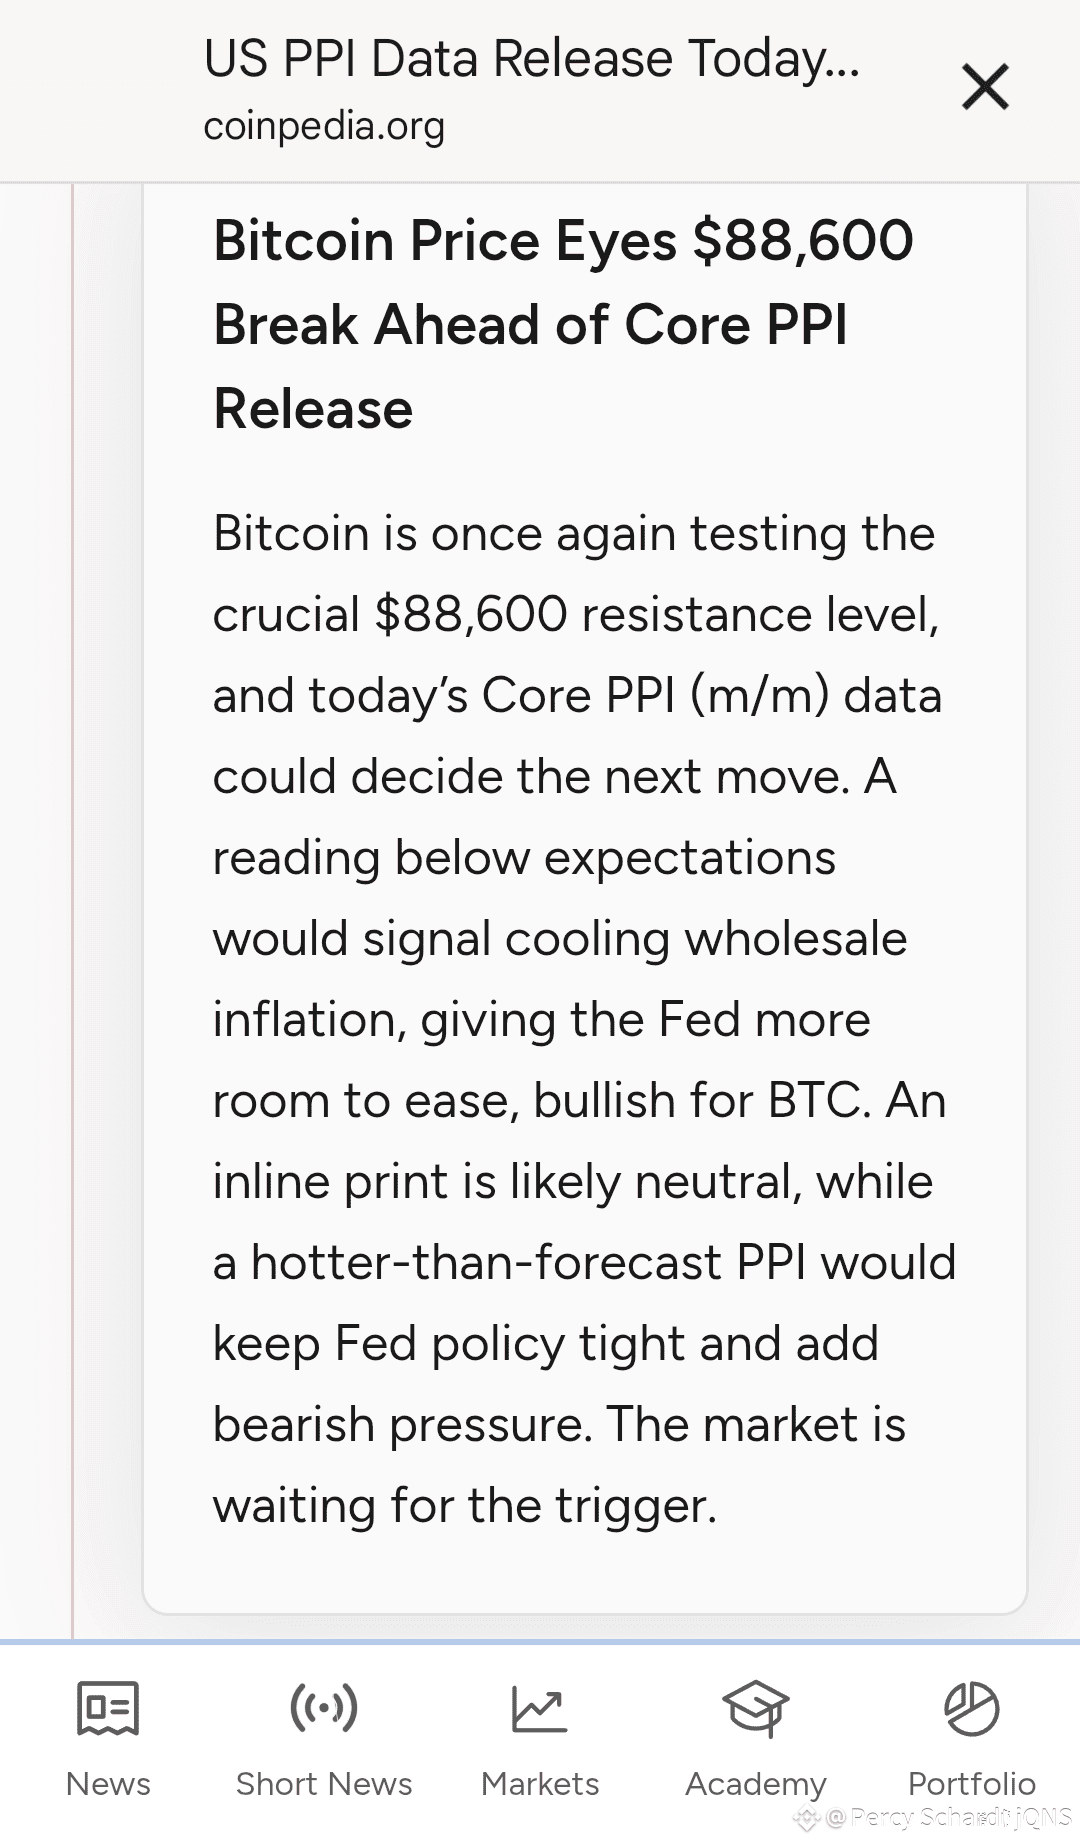Open the Portfolio tab label
The width and height of the screenshot is (1080, 1843).
(971, 1784)
